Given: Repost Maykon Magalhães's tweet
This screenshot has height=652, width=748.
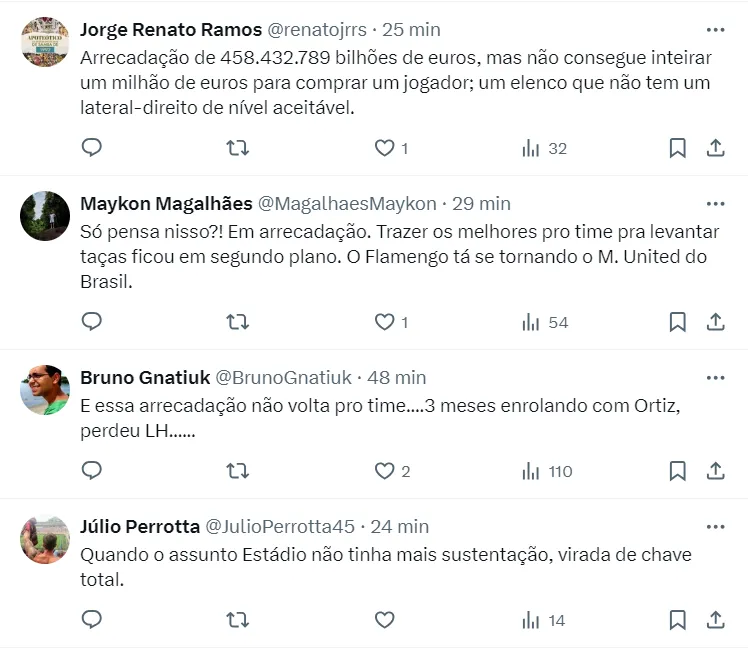Looking at the screenshot, I should tap(237, 322).
